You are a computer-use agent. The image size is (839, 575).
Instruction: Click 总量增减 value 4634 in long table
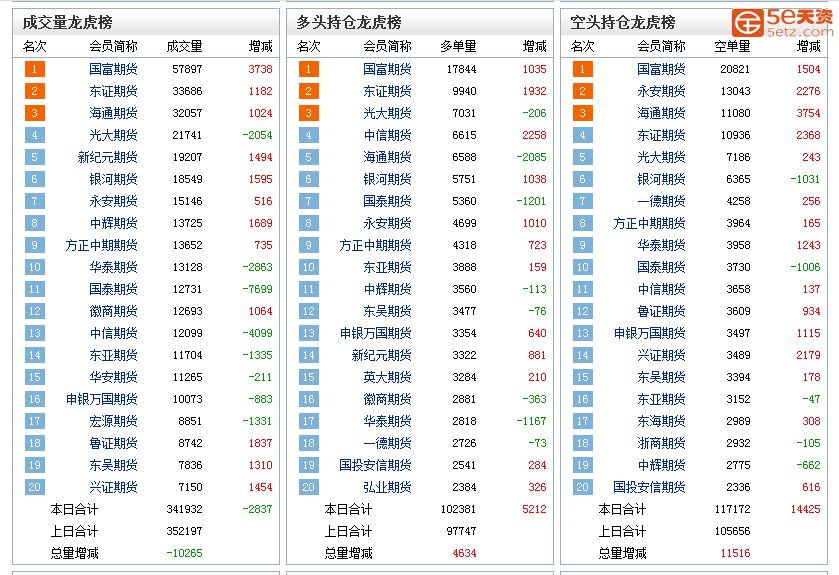464,553
